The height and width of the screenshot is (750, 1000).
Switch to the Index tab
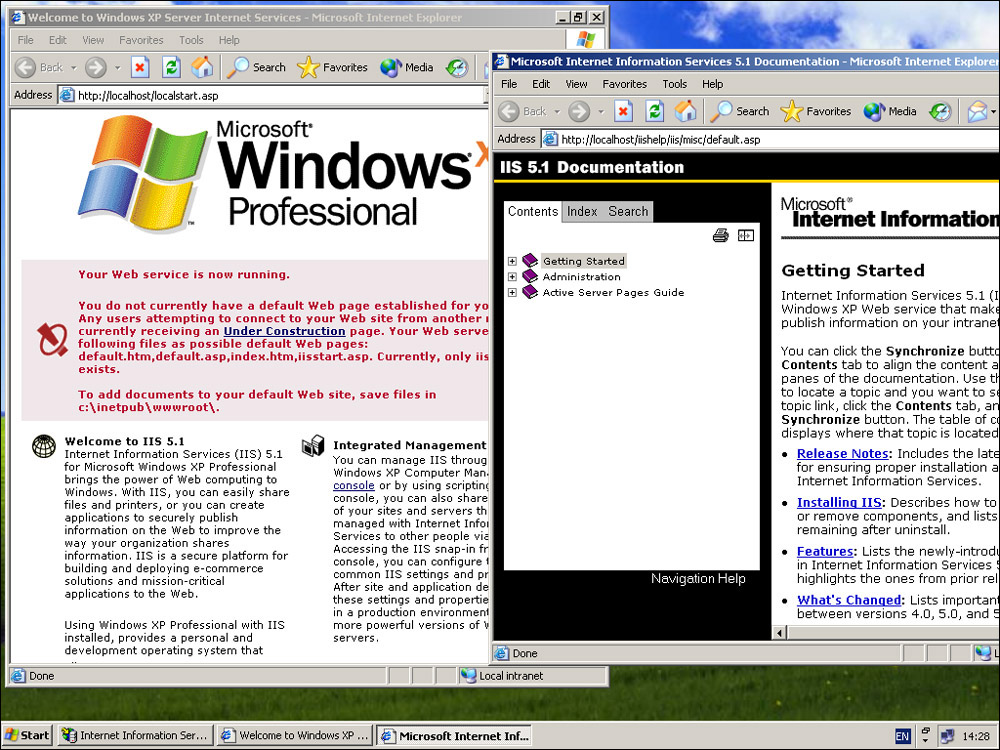(582, 211)
